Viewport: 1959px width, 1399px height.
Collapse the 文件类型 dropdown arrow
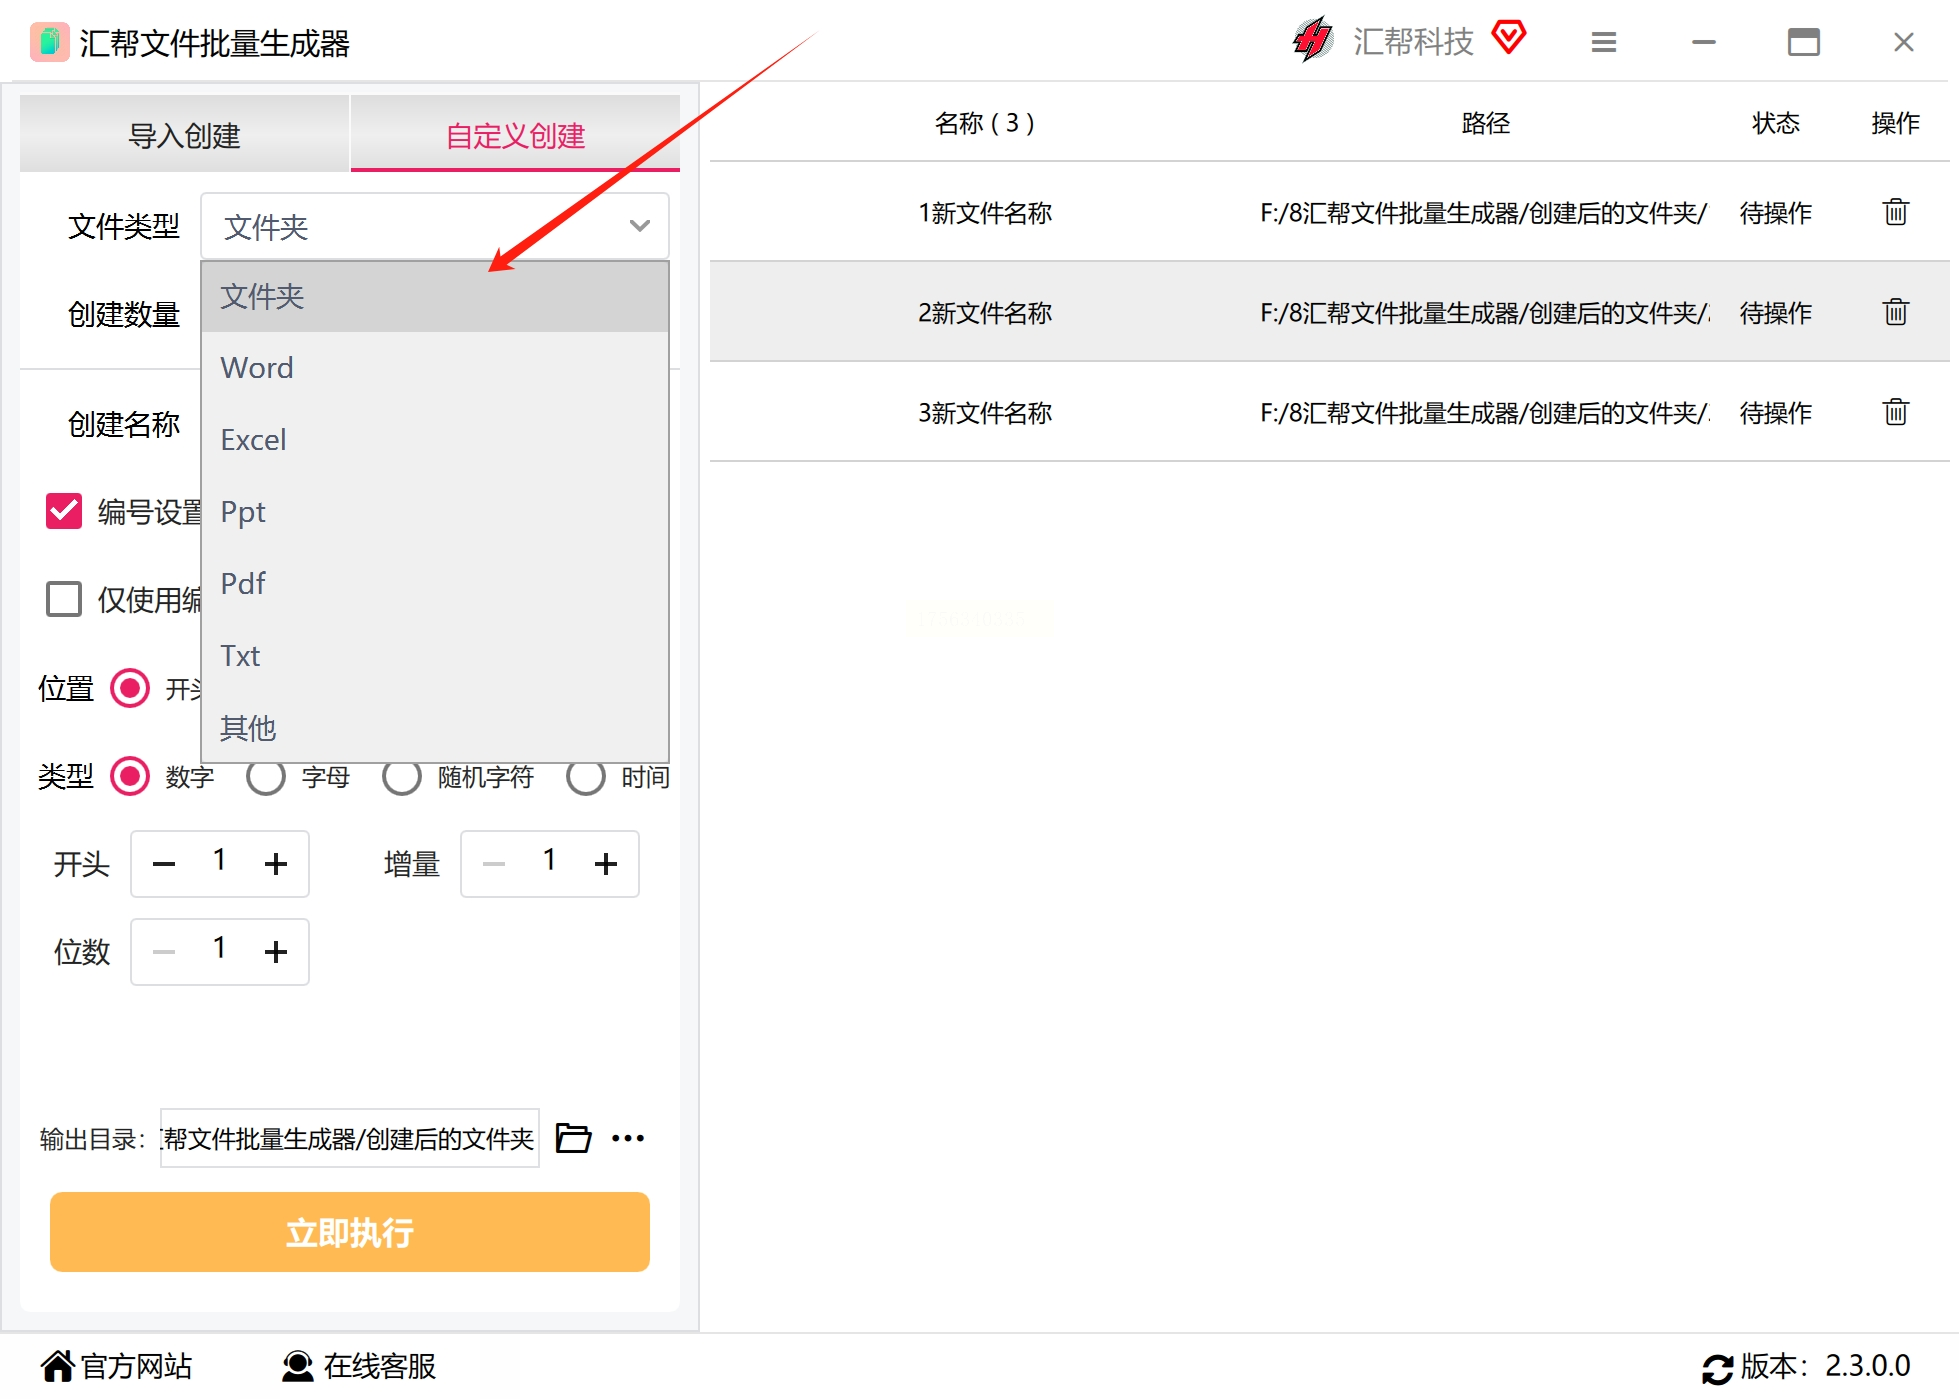click(639, 226)
